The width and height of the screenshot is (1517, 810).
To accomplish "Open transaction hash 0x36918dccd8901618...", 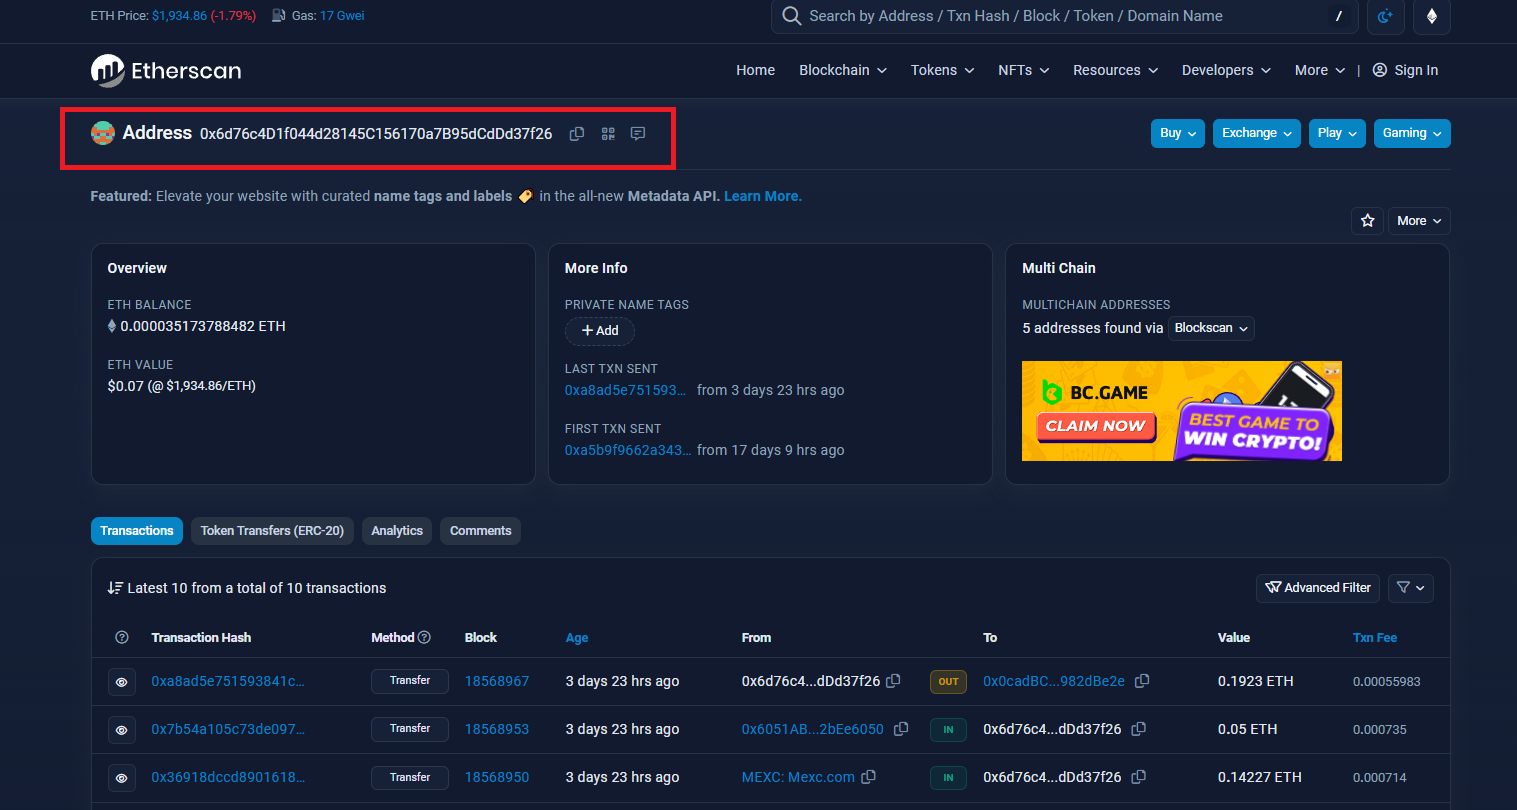I will point(228,777).
